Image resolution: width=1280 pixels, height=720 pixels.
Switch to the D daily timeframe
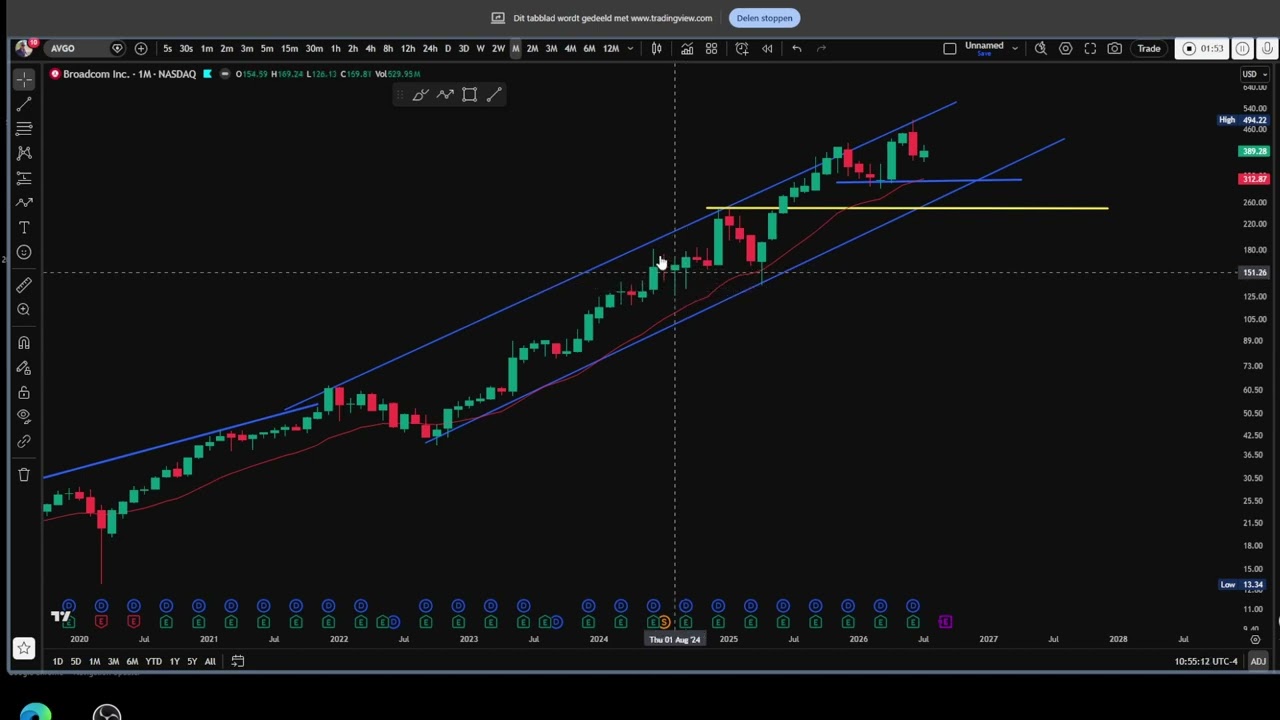447,48
